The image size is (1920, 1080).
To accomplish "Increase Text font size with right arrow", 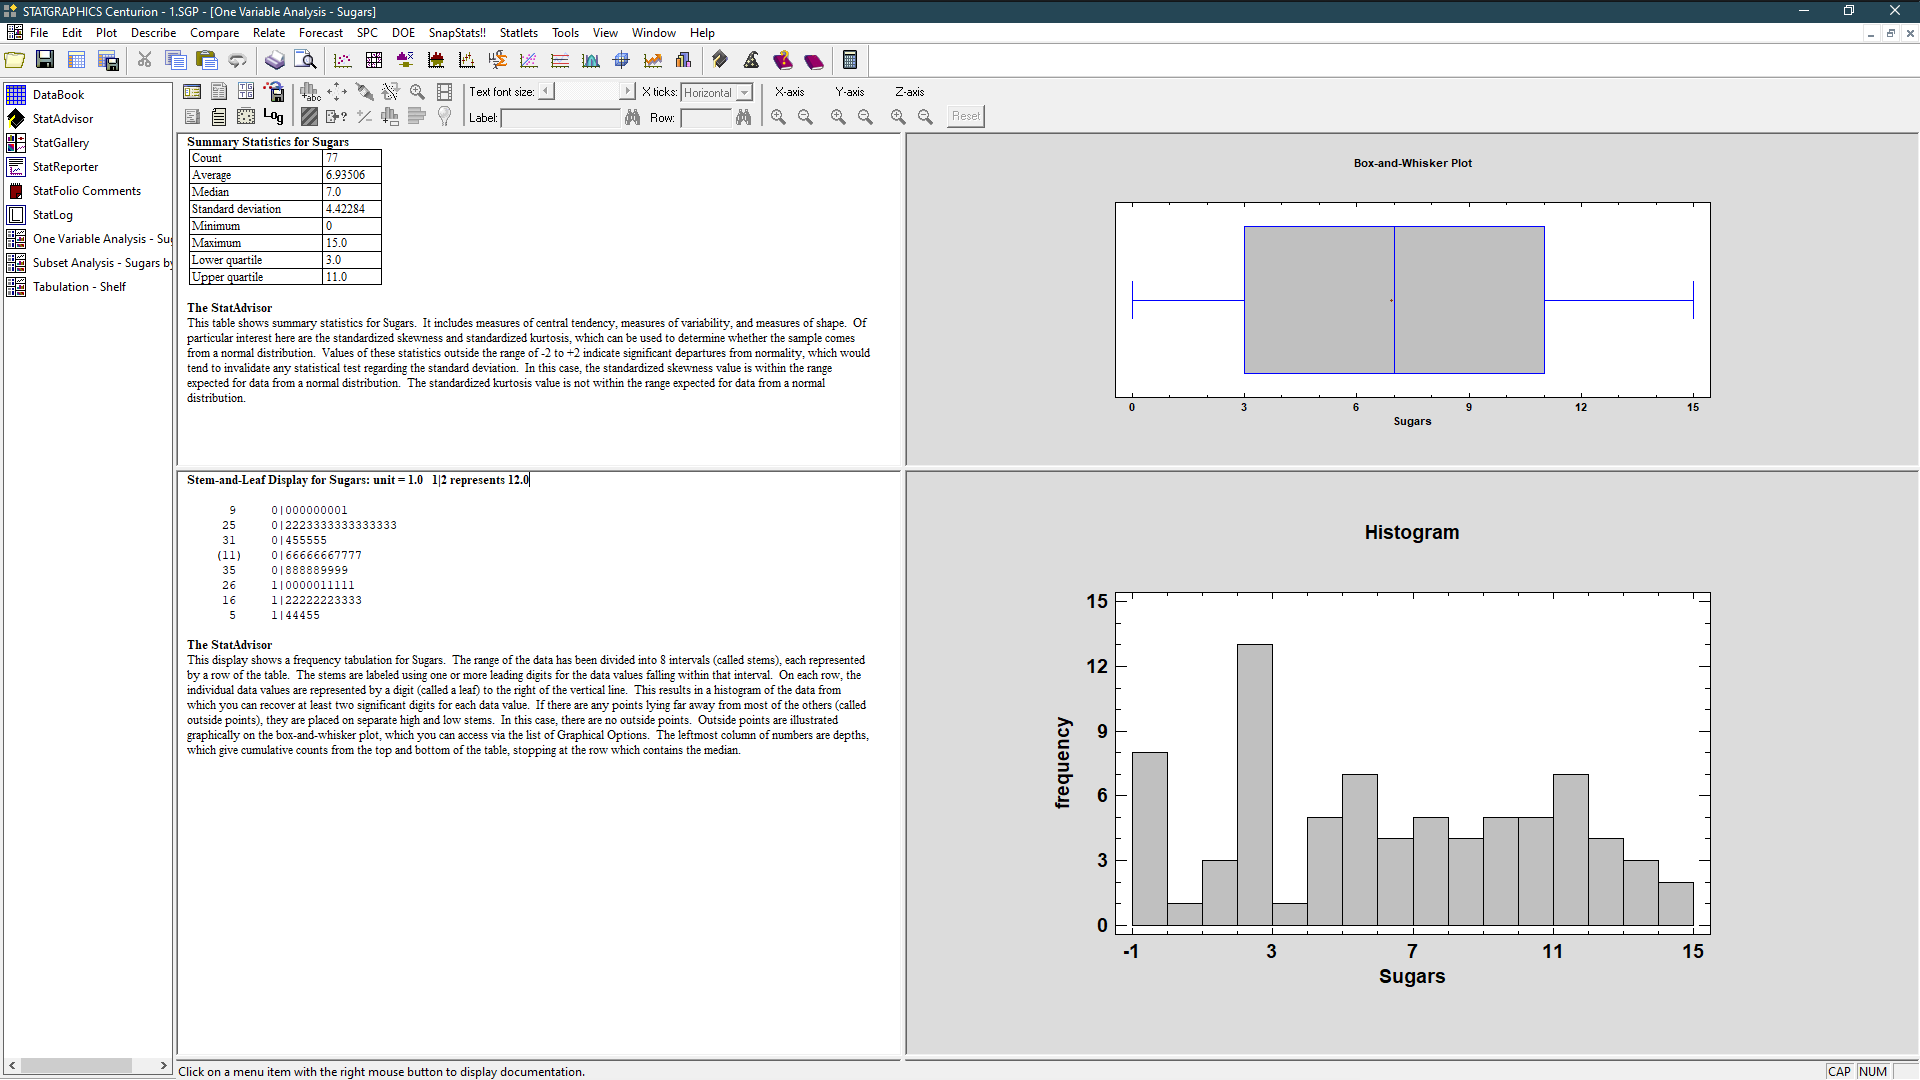I will click(x=627, y=91).
